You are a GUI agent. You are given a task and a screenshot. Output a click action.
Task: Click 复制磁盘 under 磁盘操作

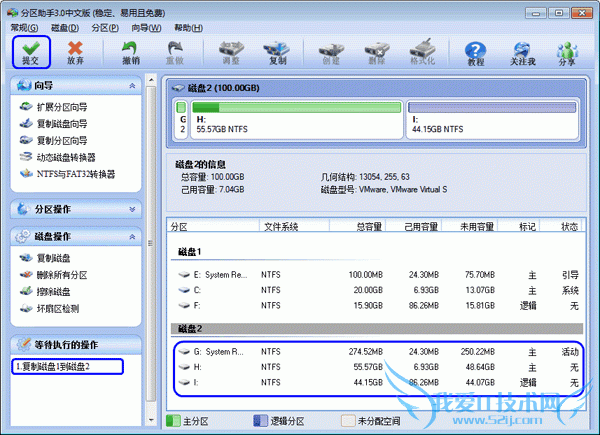coord(45,258)
